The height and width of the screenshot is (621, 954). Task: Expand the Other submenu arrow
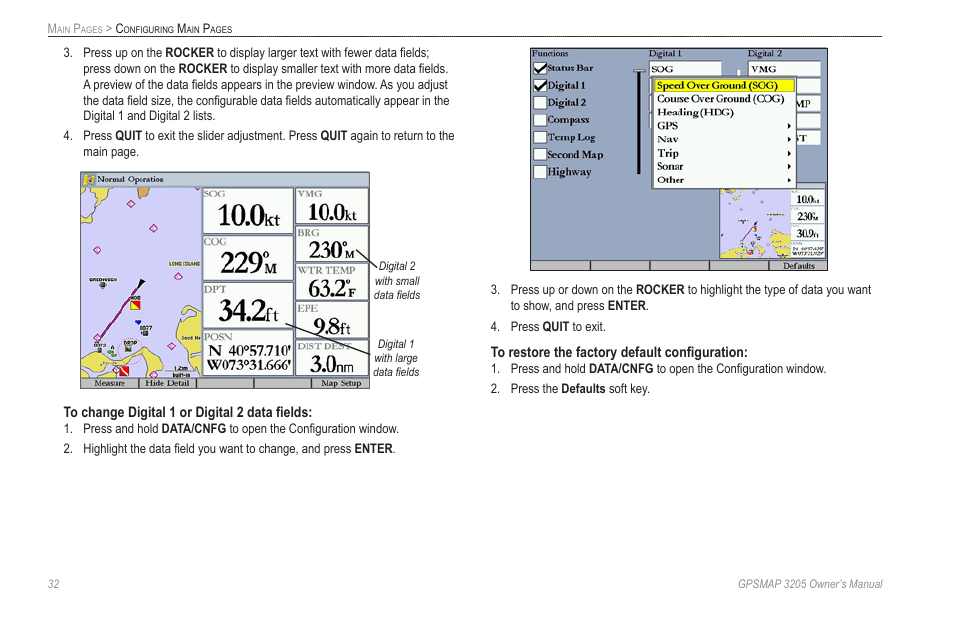pyautogui.click(x=789, y=180)
